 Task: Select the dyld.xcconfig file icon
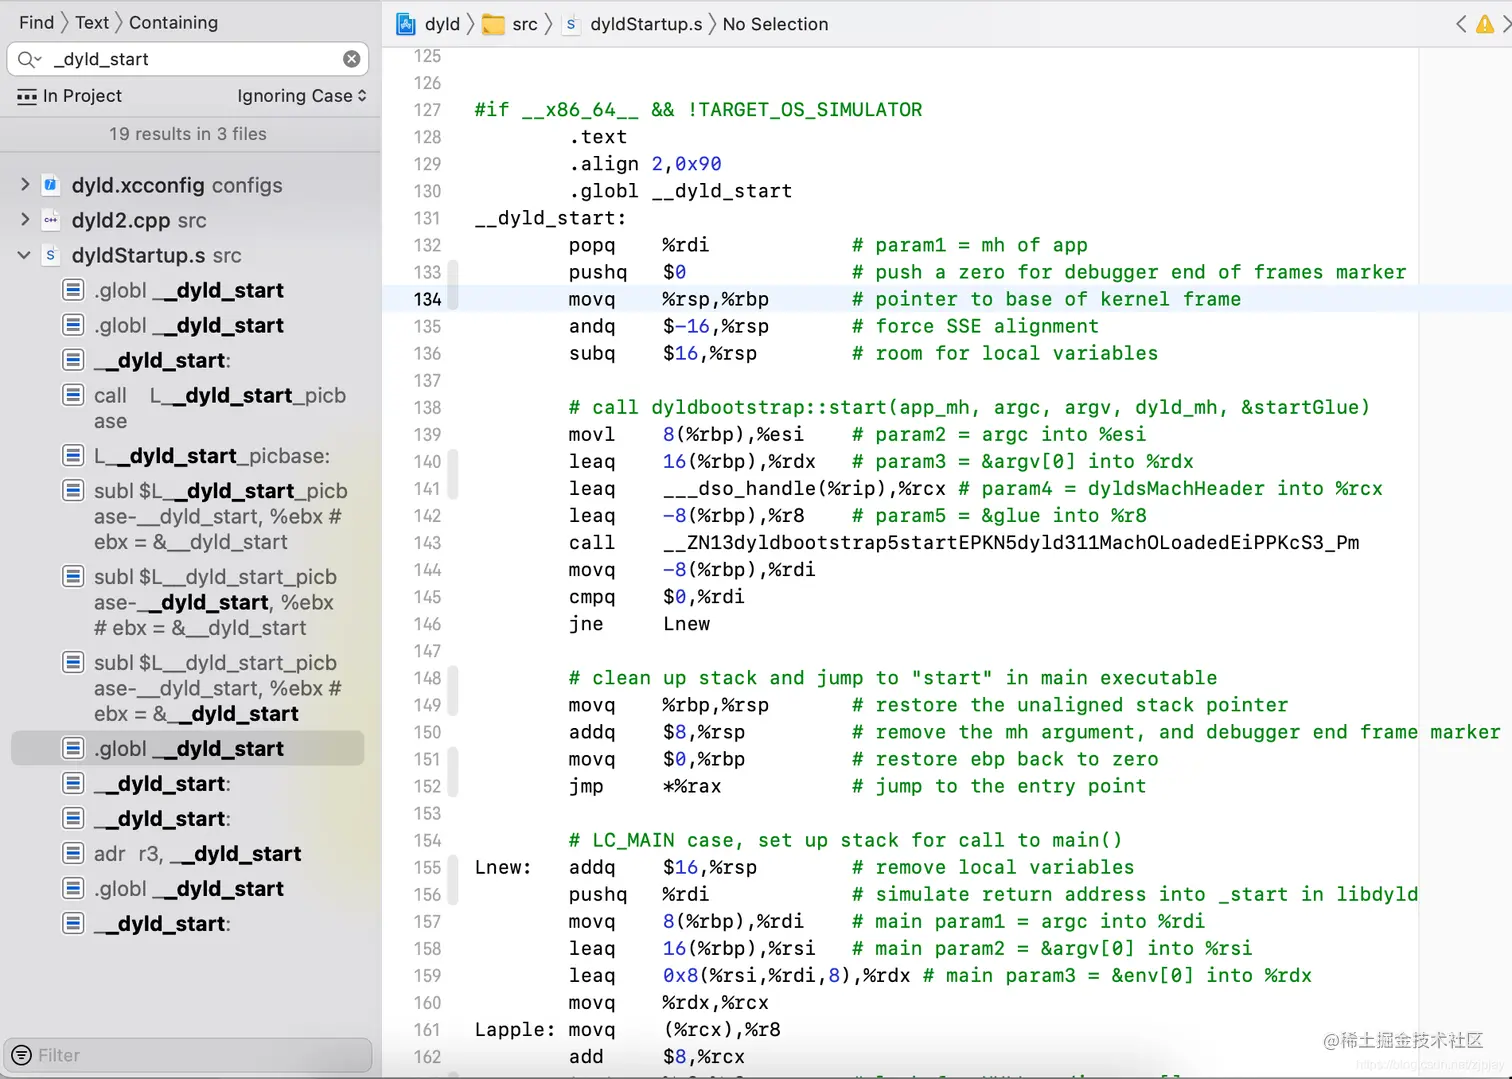(50, 185)
